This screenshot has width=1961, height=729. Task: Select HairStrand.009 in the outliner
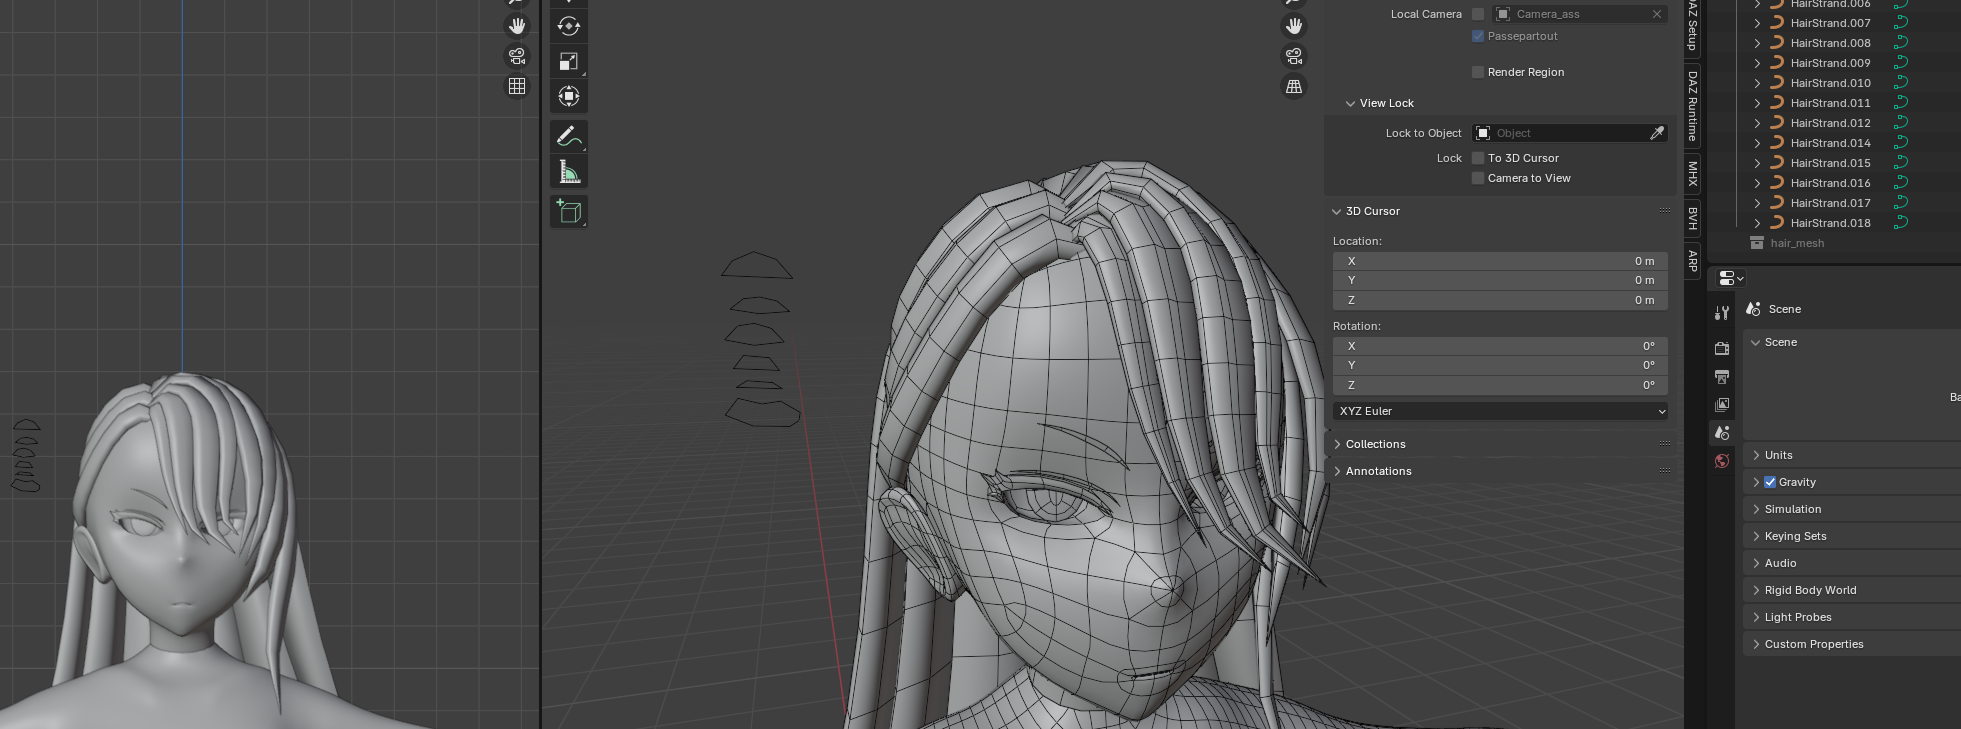(1830, 63)
